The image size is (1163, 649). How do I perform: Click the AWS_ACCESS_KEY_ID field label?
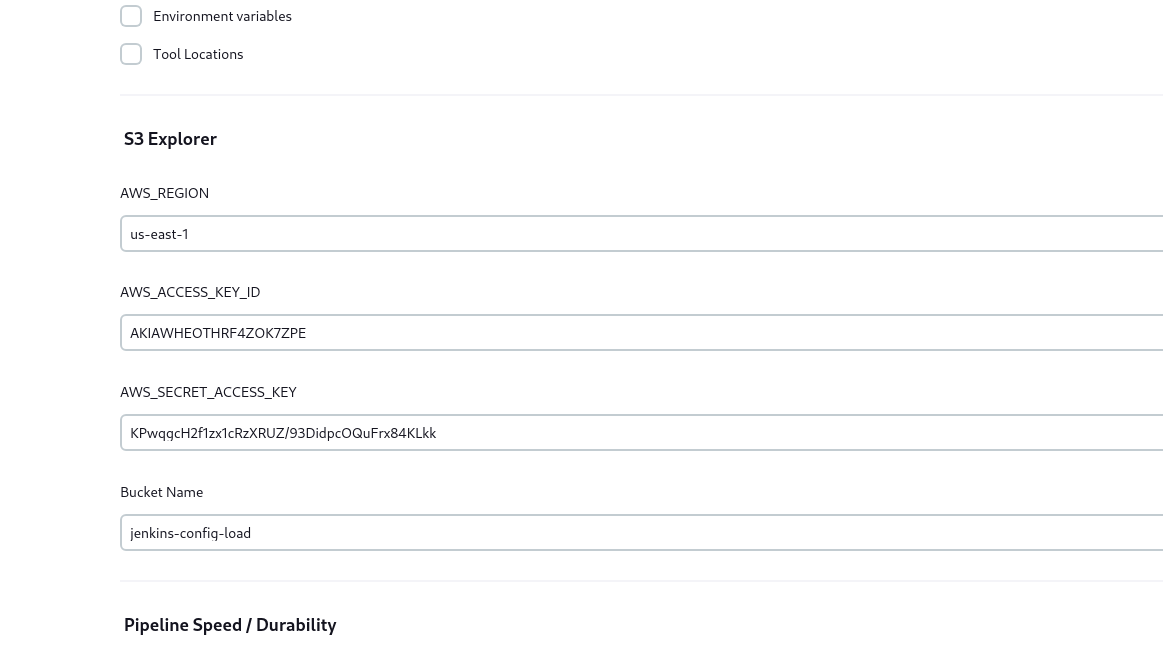(190, 292)
